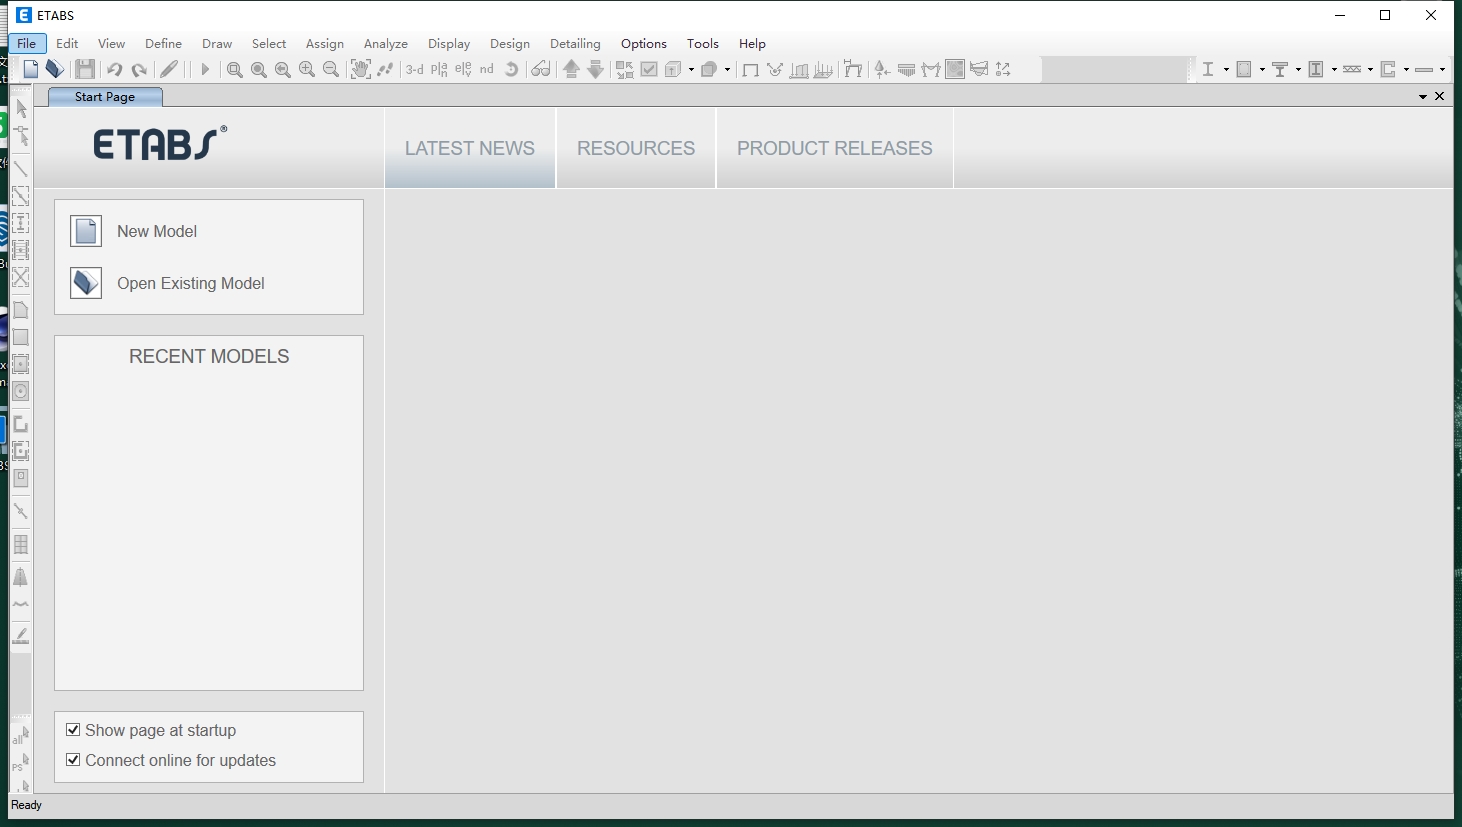Open dropdown arrow beside flat slab line icon

(x=1442, y=70)
